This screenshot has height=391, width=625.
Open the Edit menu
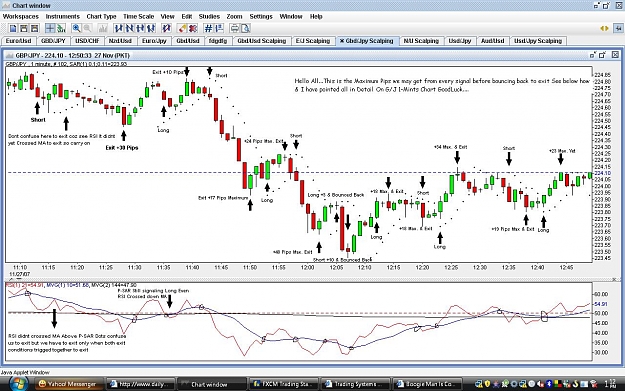click(x=187, y=16)
